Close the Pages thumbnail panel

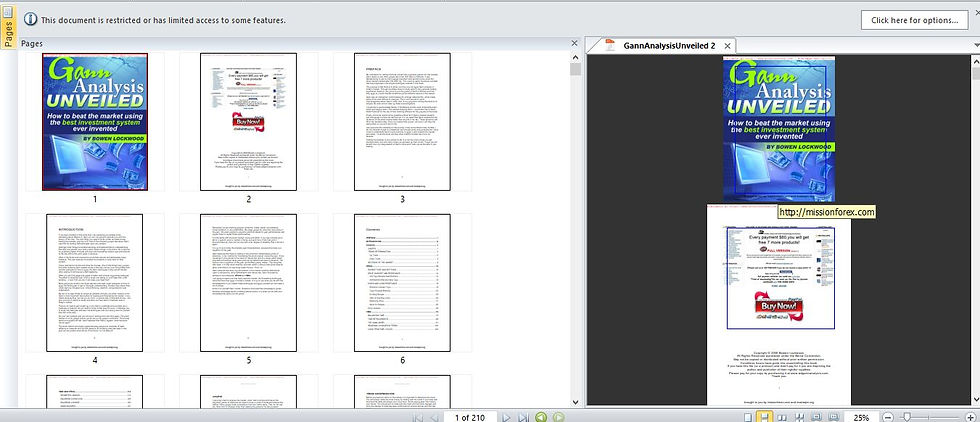click(x=574, y=43)
